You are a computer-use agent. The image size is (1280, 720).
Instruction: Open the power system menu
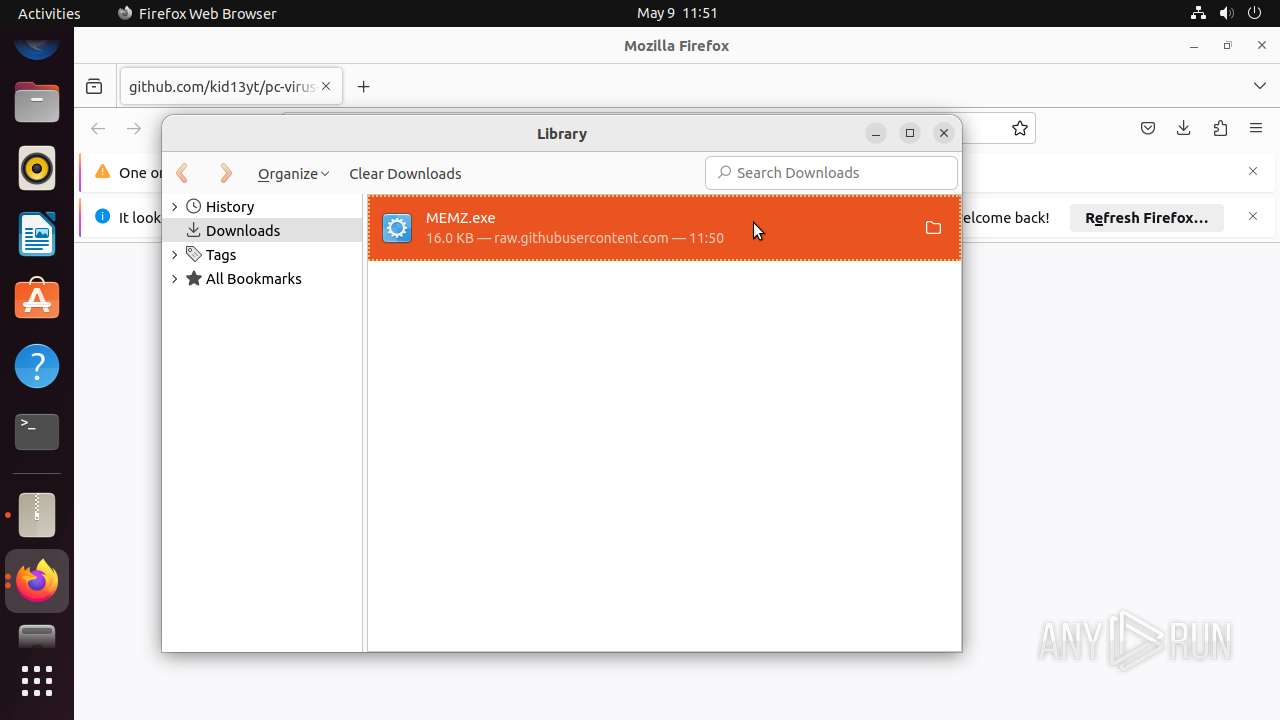[1254, 13]
